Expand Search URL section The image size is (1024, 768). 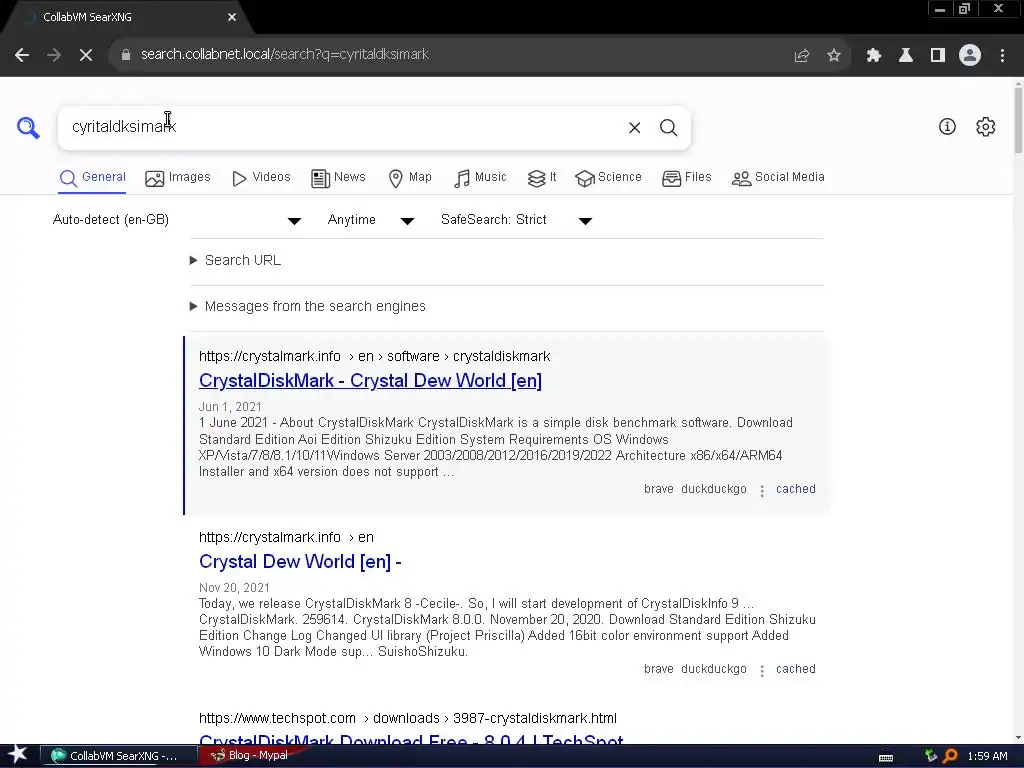coord(235,261)
